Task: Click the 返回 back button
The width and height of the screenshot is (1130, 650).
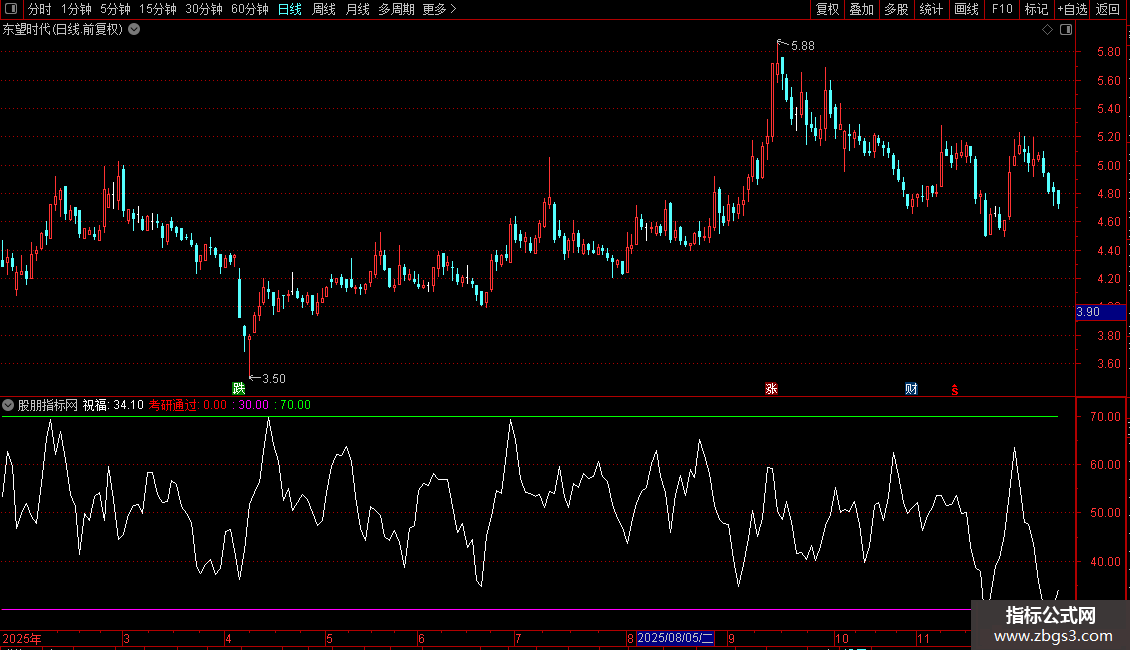Action: pos(1108,9)
